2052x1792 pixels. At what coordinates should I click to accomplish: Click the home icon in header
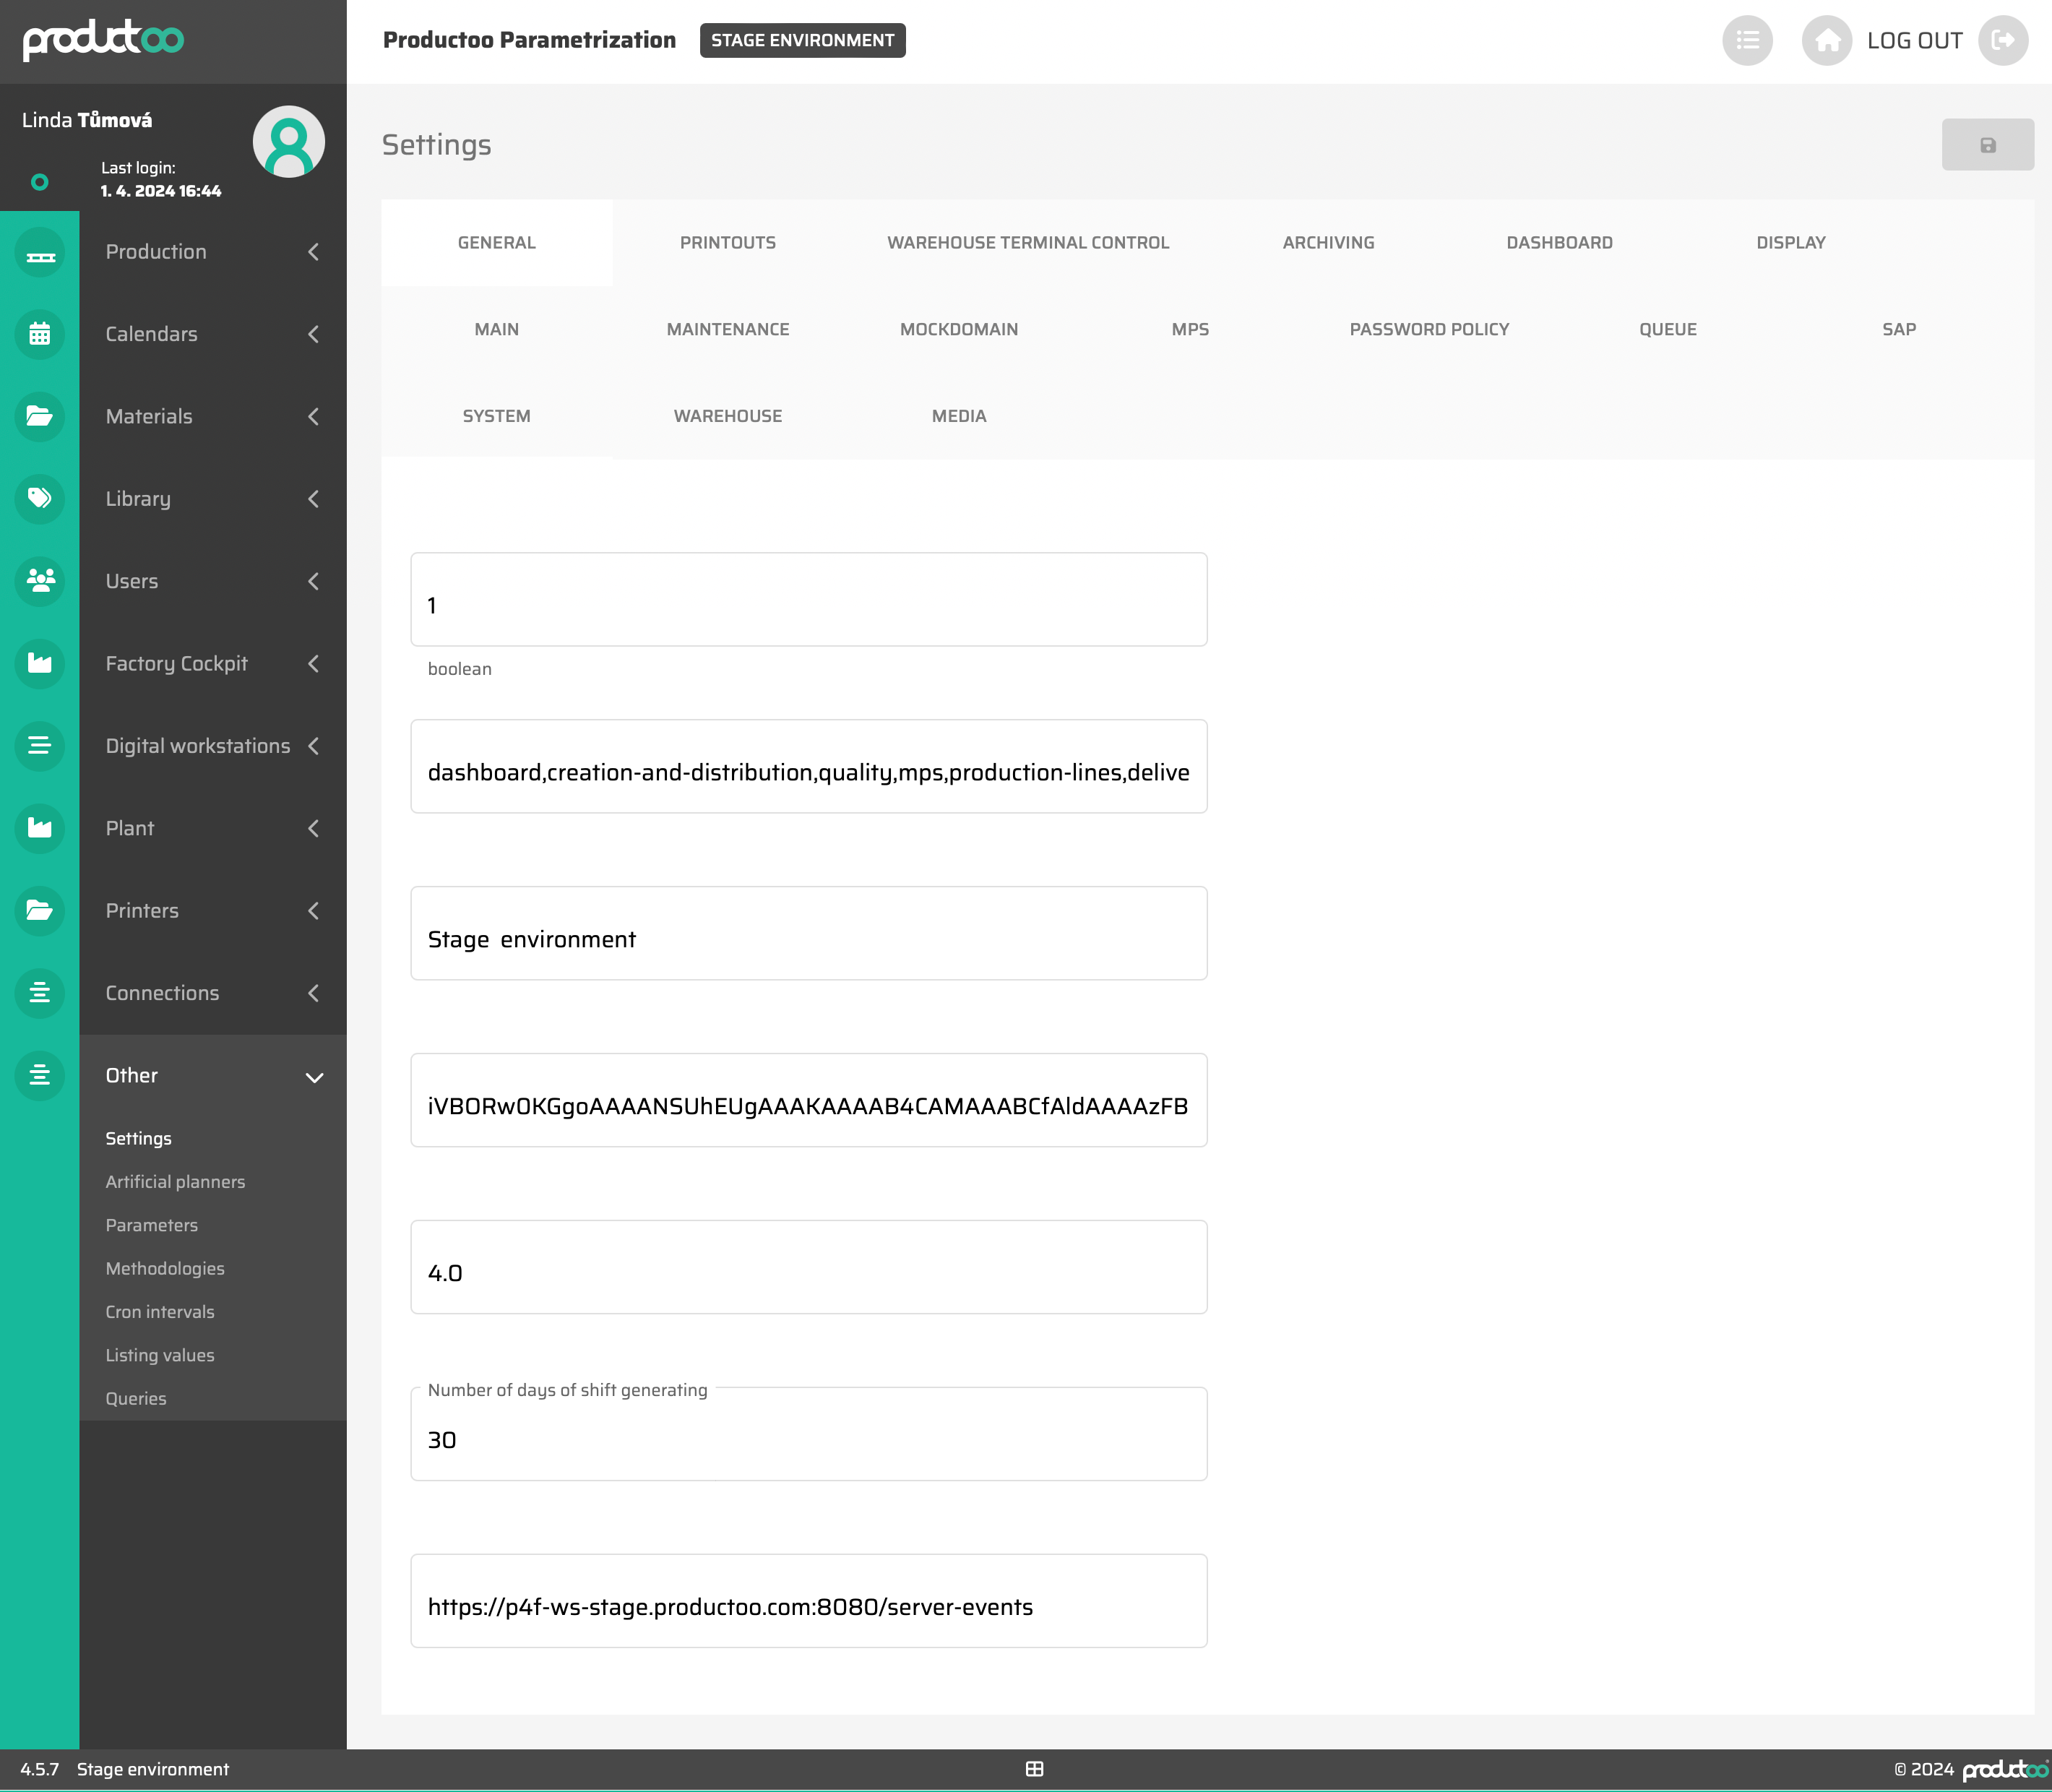(1826, 41)
